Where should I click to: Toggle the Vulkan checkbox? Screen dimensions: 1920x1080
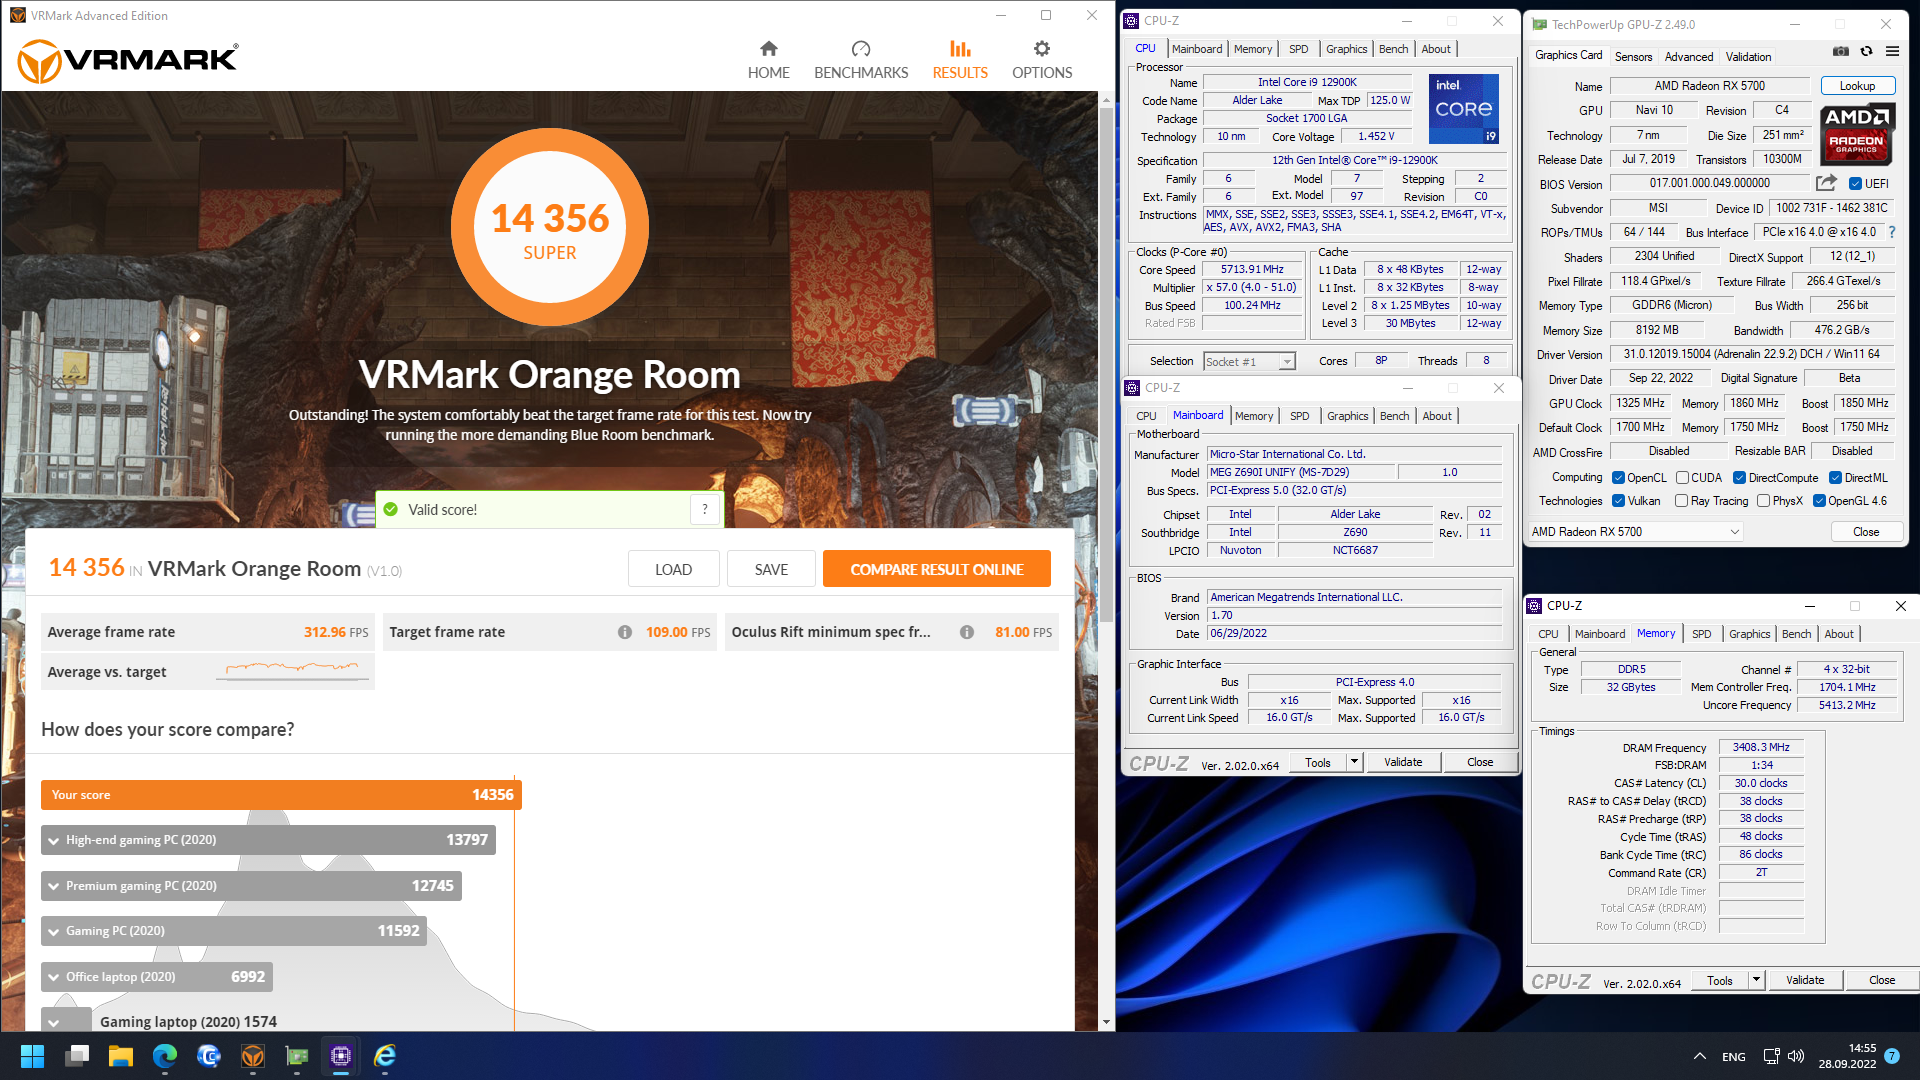pos(1619,501)
